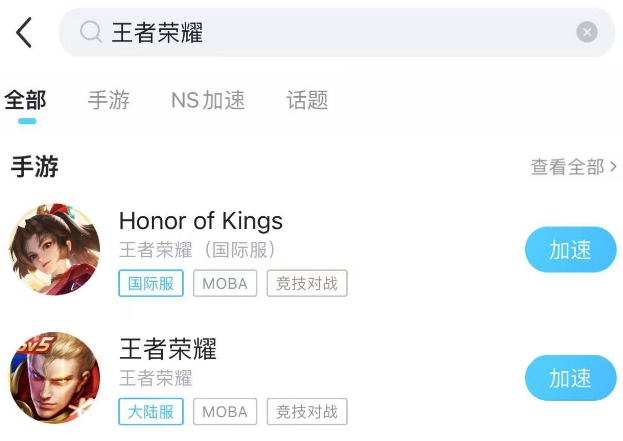Open the NS加速 tab
The height and width of the screenshot is (441, 623).
tap(208, 101)
